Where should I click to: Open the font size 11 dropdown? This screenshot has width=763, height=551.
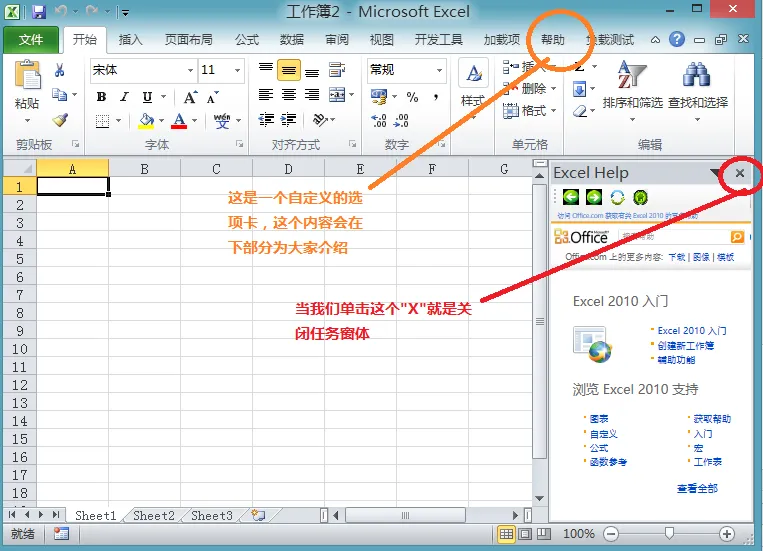tap(237, 71)
